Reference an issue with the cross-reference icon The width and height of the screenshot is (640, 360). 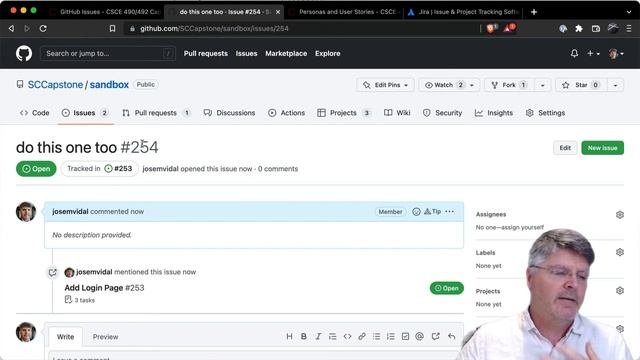pos(436,336)
